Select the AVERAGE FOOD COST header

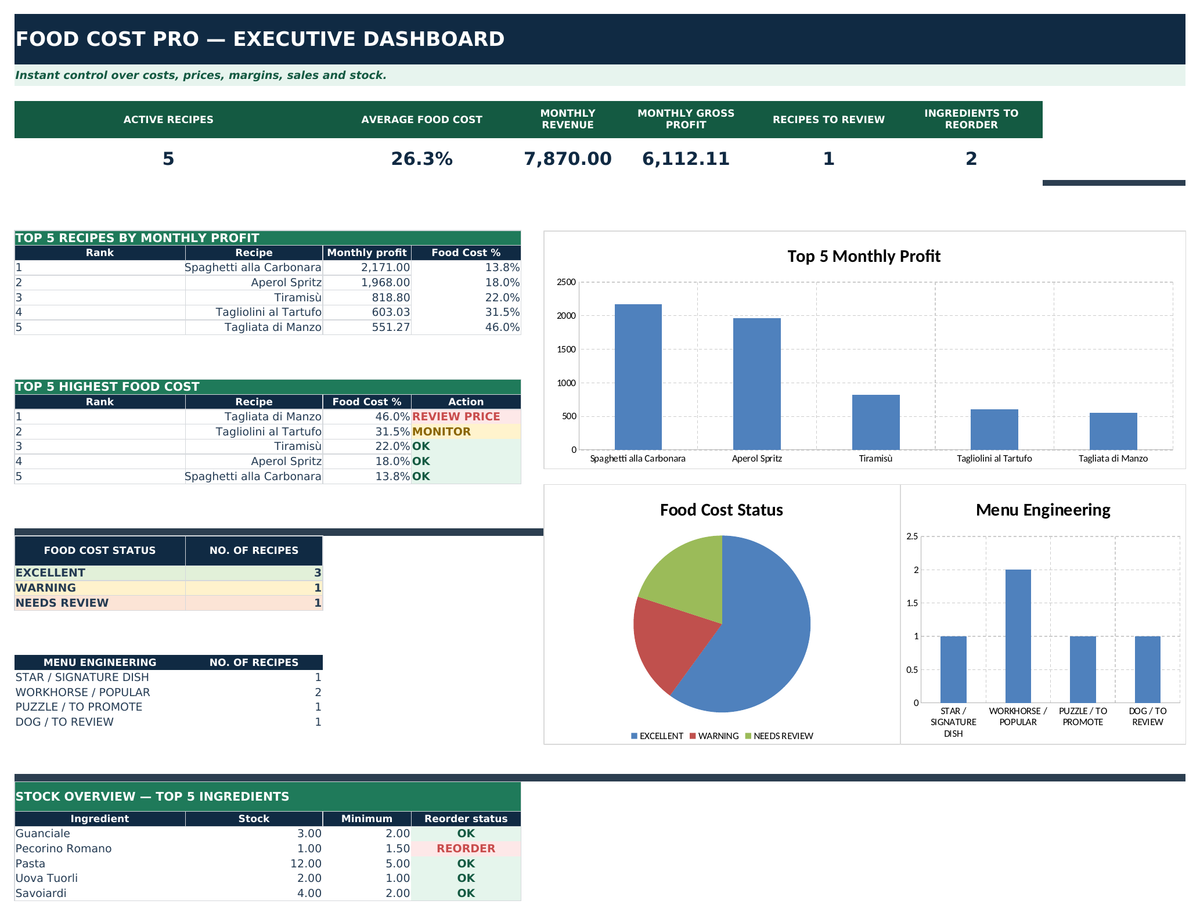[421, 119]
